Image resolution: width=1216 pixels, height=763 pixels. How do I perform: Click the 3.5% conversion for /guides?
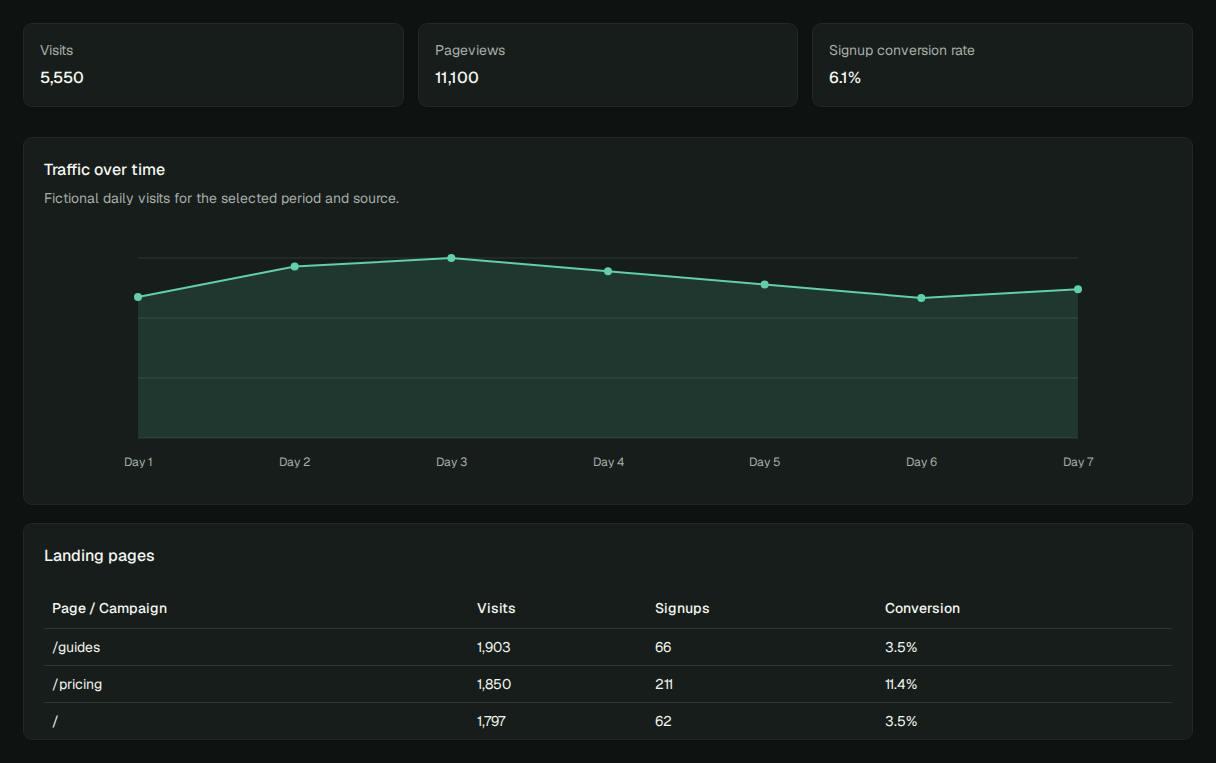coord(901,647)
